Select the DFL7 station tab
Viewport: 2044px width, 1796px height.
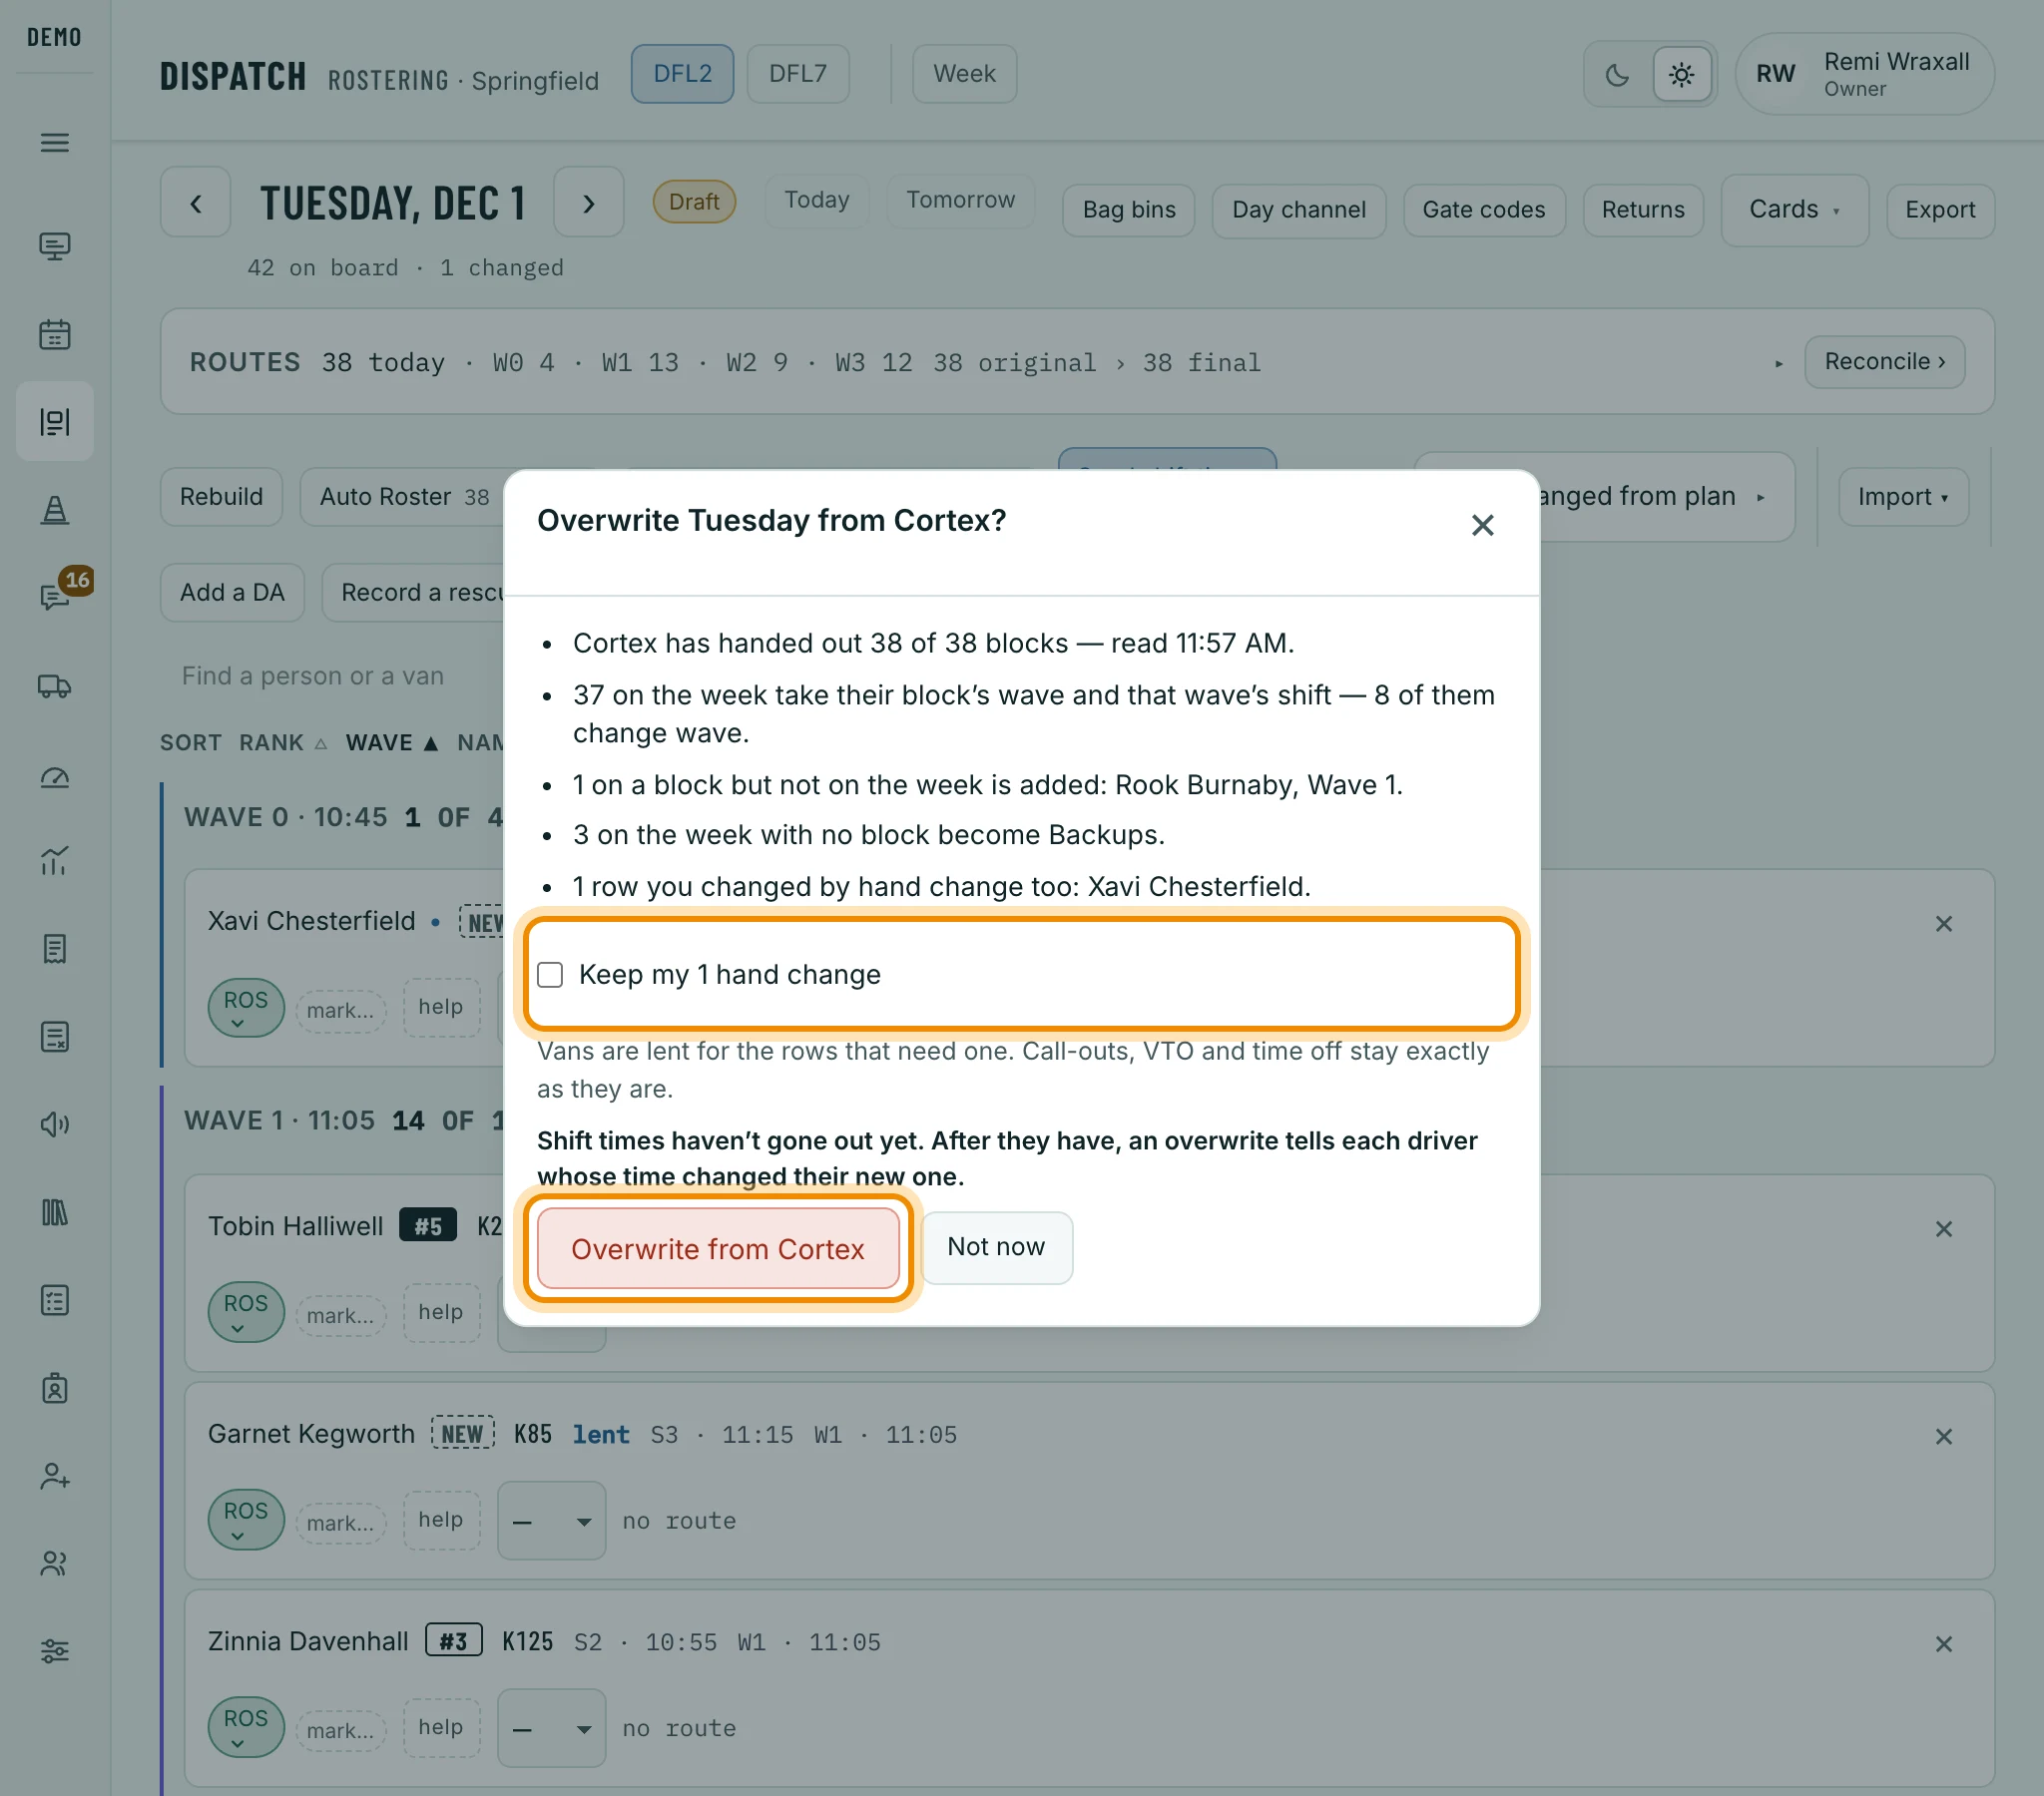pyautogui.click(x=797, y=74)
